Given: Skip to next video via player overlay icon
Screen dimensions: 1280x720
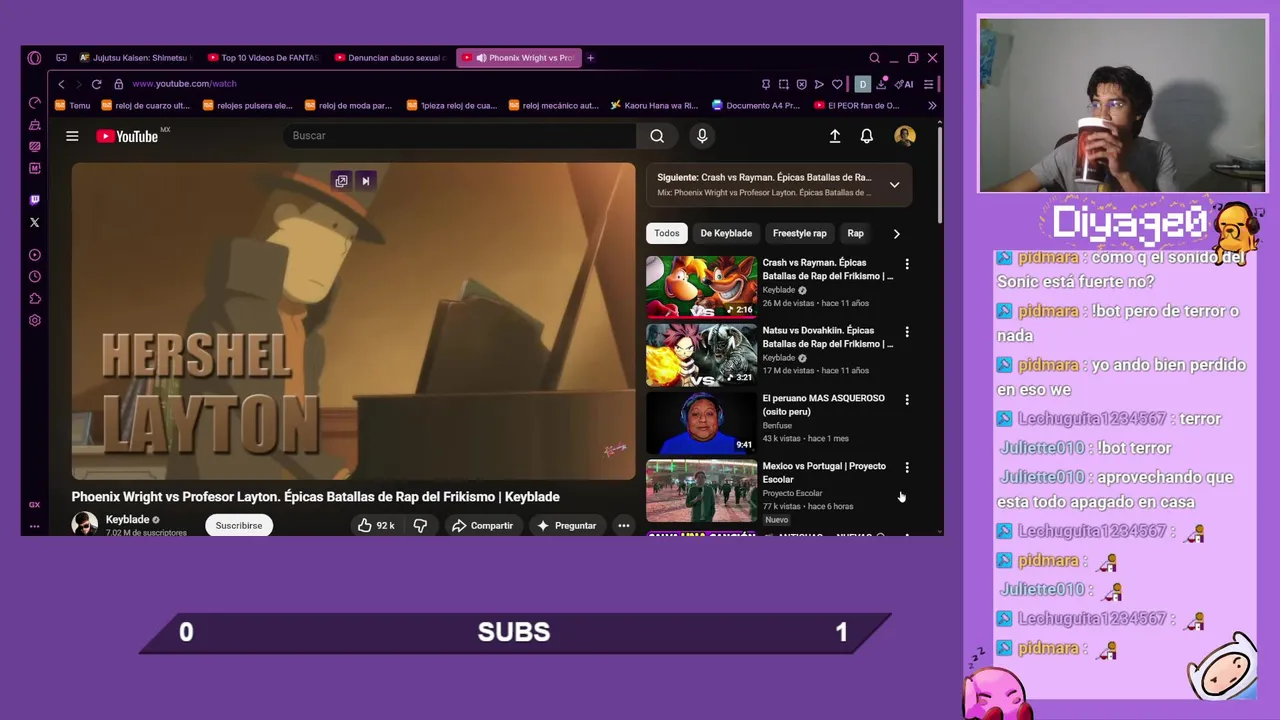Looking at the screenshot, I should (x=365, y=181).
